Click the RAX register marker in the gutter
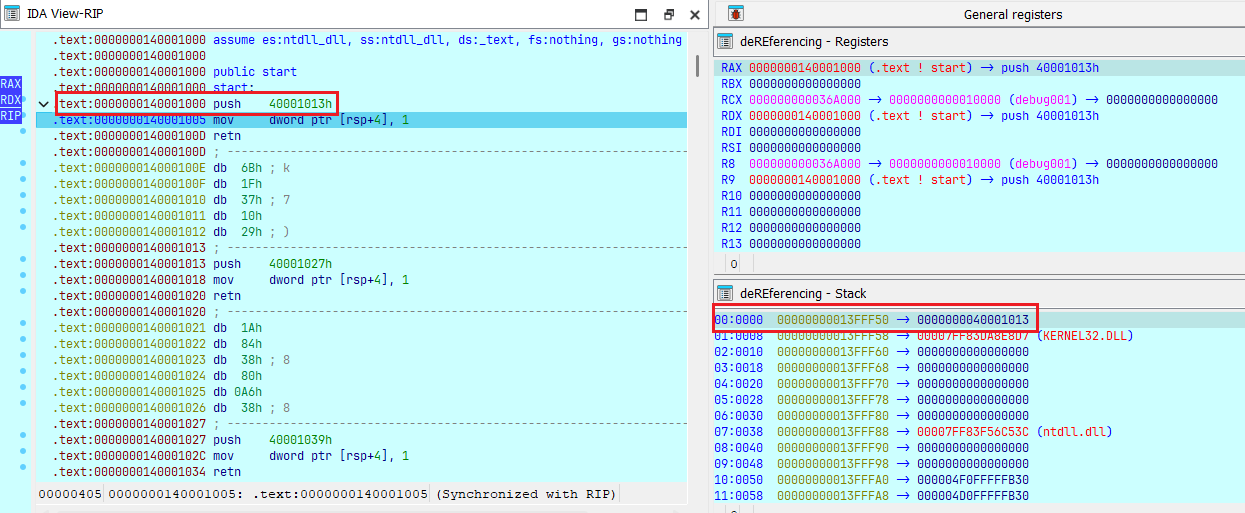This screenshot has height=513, width=1245. click(11, 84)
